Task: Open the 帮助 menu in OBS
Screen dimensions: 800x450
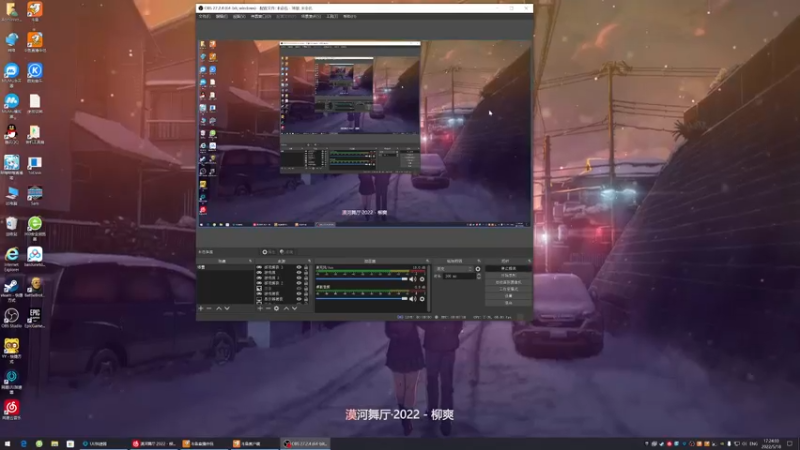Action: (349, 16)
